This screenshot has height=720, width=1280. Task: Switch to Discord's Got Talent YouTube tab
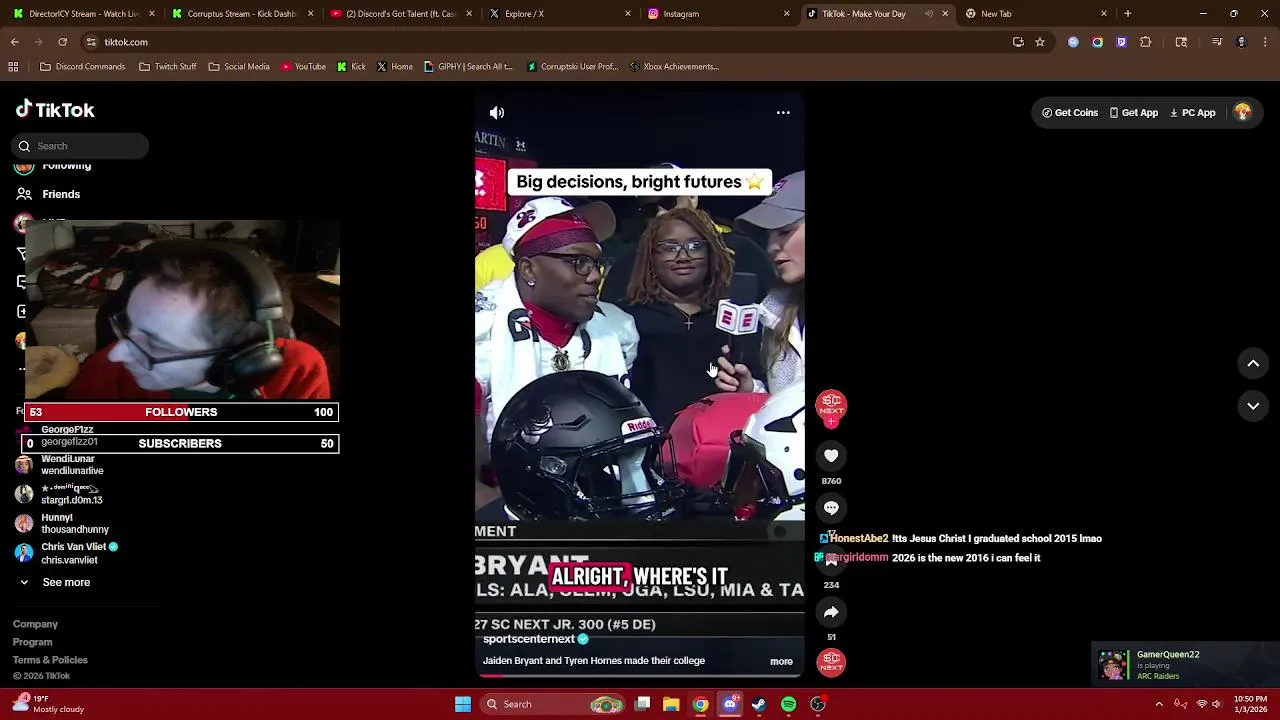pyautogui.click(x=400, y=14)
